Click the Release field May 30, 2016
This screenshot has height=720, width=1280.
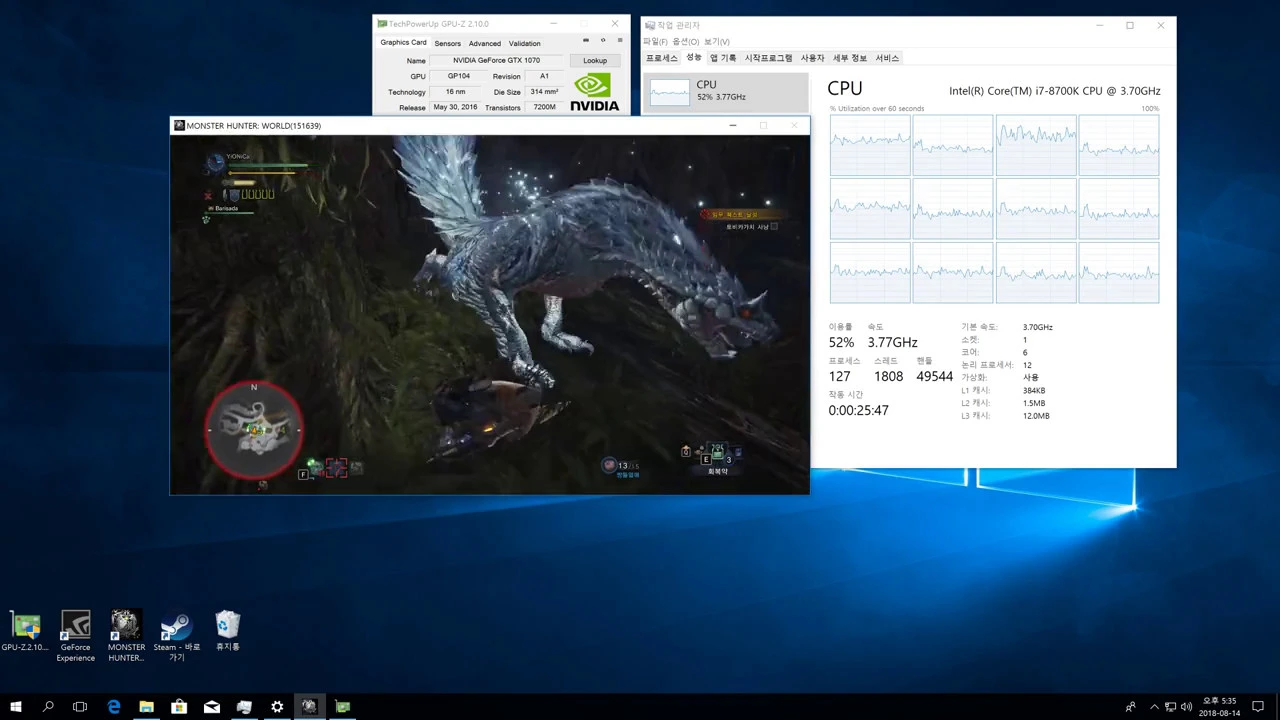pos(455,107)
